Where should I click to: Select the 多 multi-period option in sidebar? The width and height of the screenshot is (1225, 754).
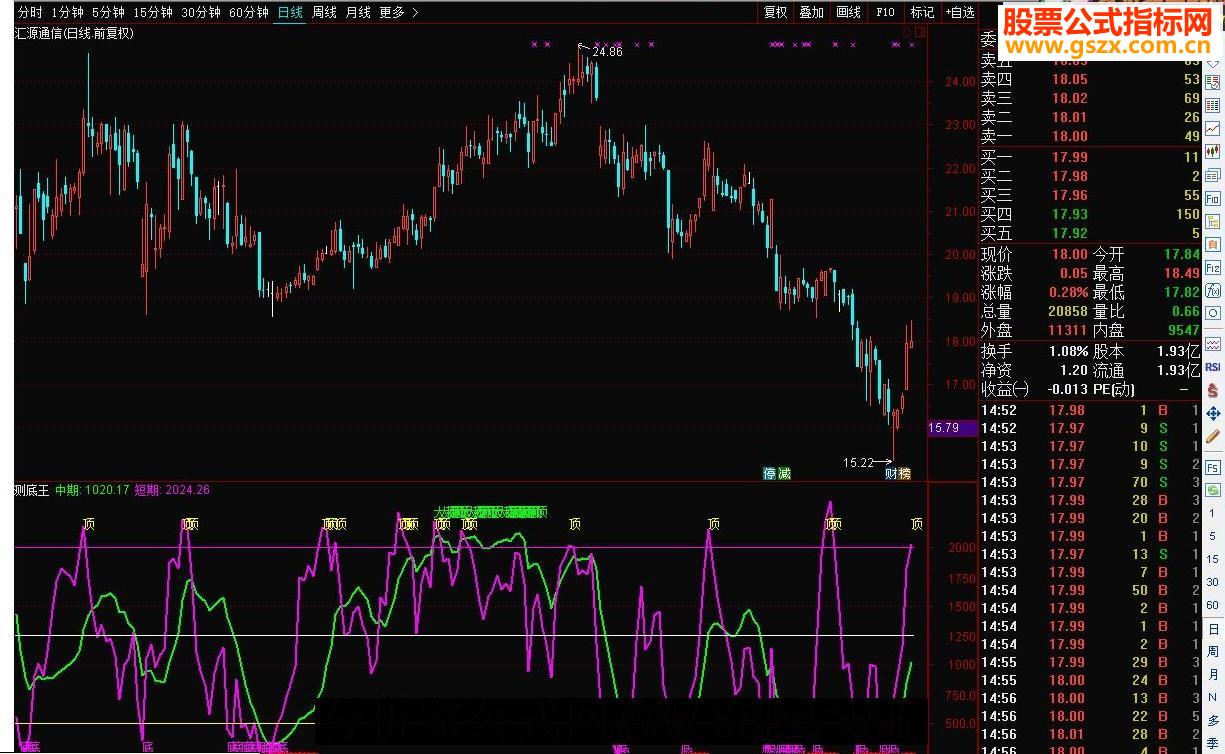coord(1213,720)
